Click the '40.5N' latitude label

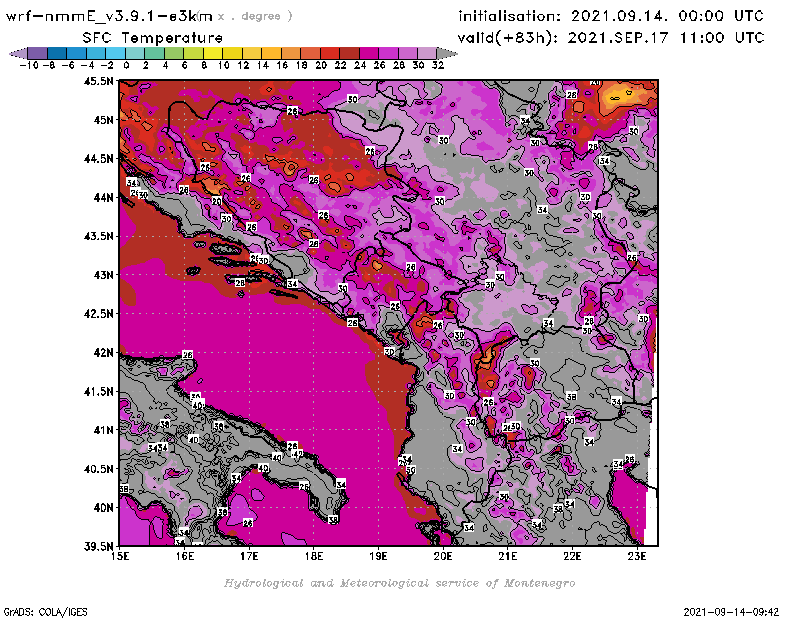pyautogui.click(x=99, y=469)
